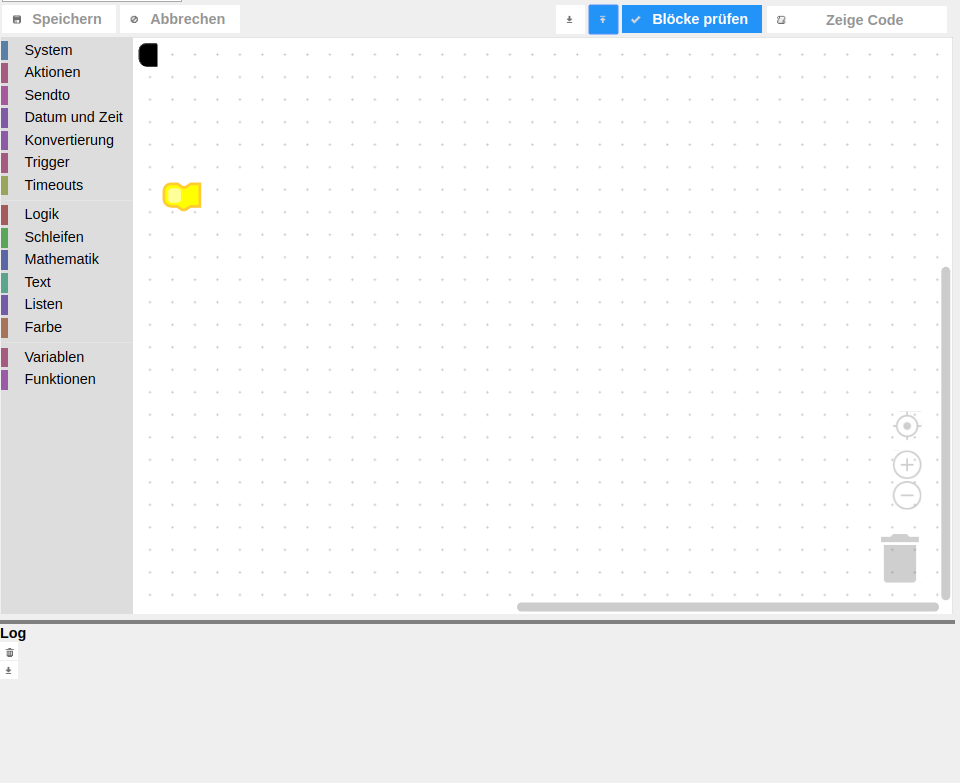Click the horizontal workspace scrollbar

(728, 607)
